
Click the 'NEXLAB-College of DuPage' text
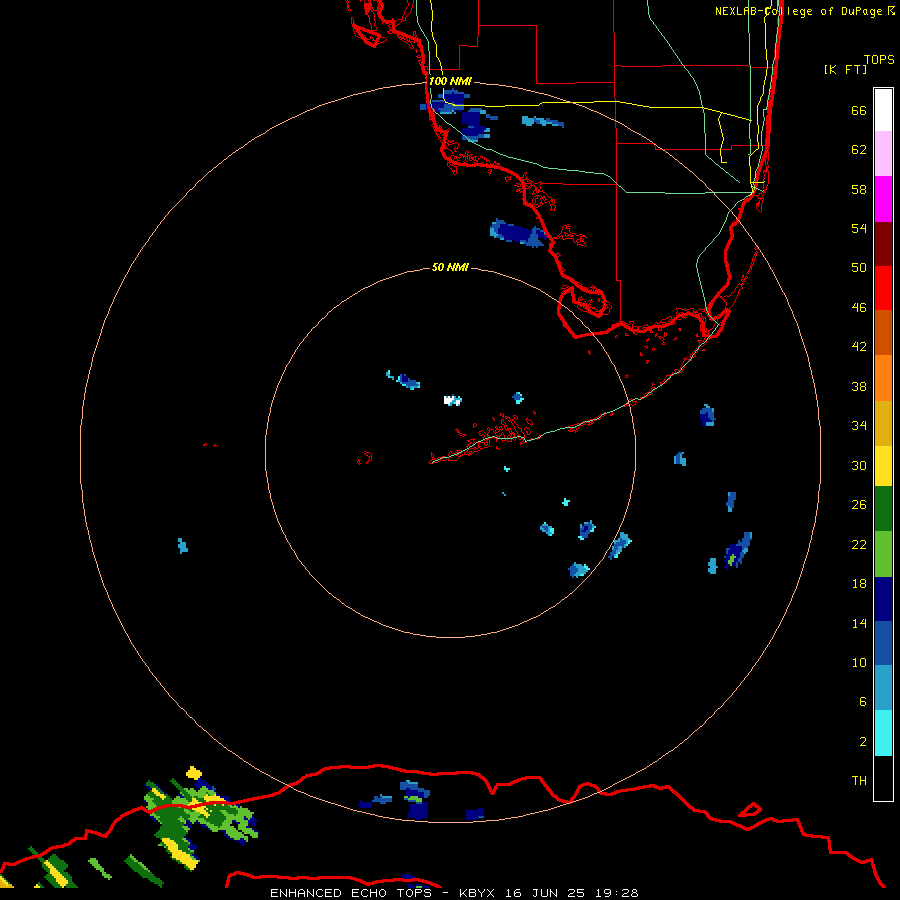tap(799, 11)
